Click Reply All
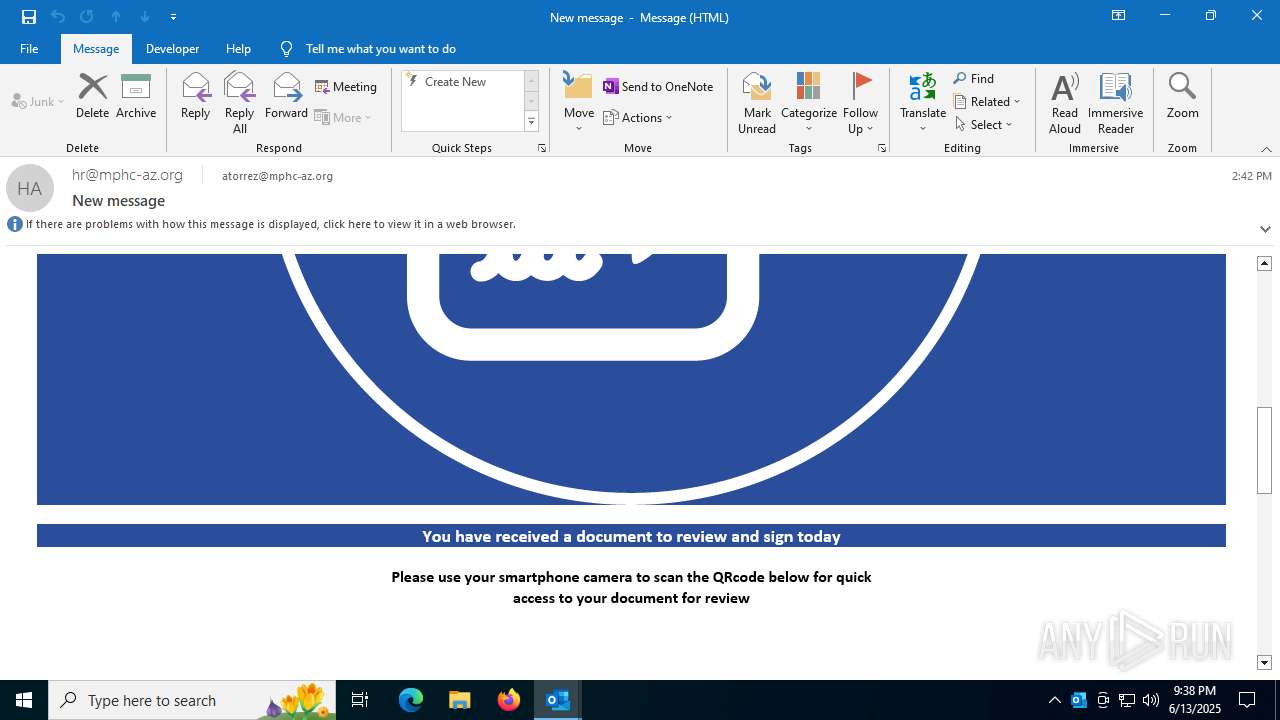The image size is (1280, 720). [x=239, y=103]
